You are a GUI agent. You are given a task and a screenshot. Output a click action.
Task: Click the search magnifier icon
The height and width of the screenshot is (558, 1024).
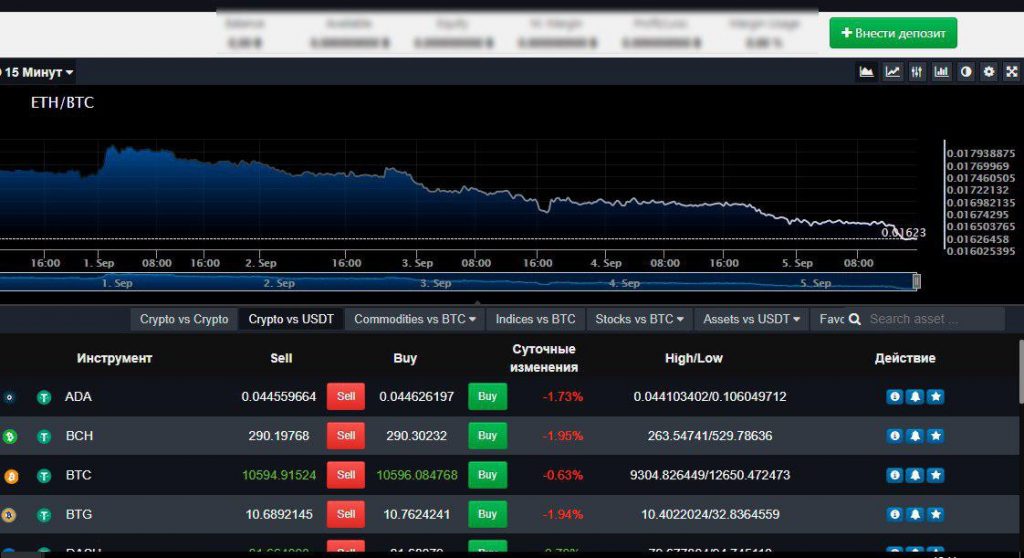click(x=855, y=319)
